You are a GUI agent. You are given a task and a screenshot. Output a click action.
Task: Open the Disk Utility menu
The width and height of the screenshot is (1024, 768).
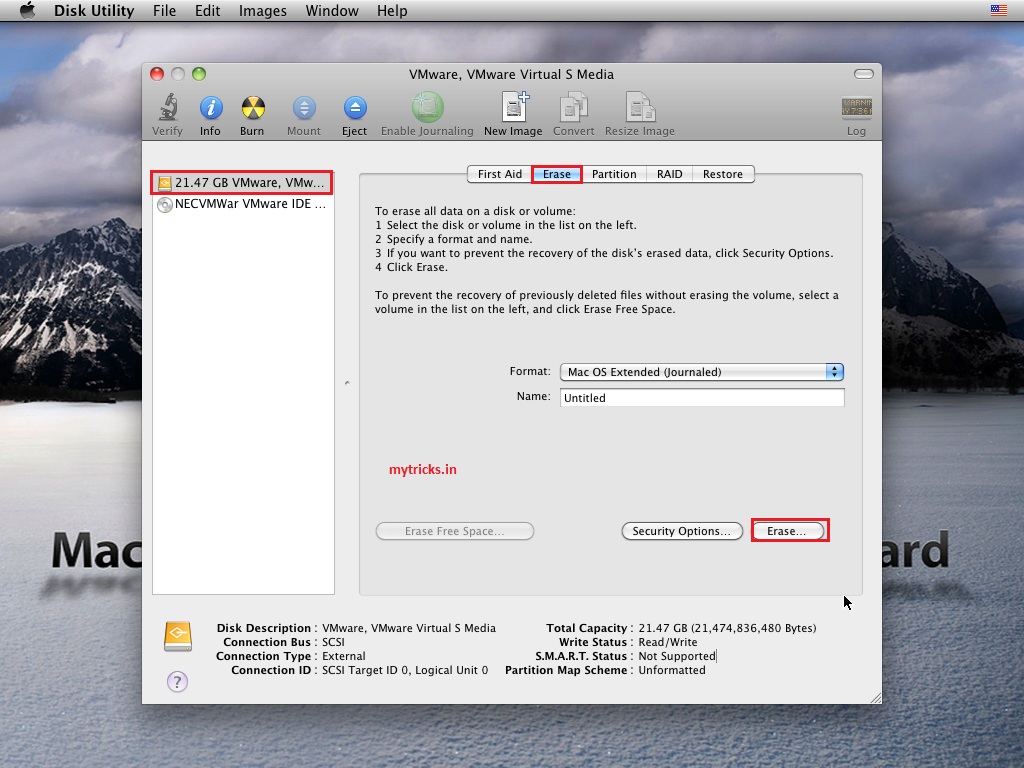pyautogui.click(x=94, y=10)
